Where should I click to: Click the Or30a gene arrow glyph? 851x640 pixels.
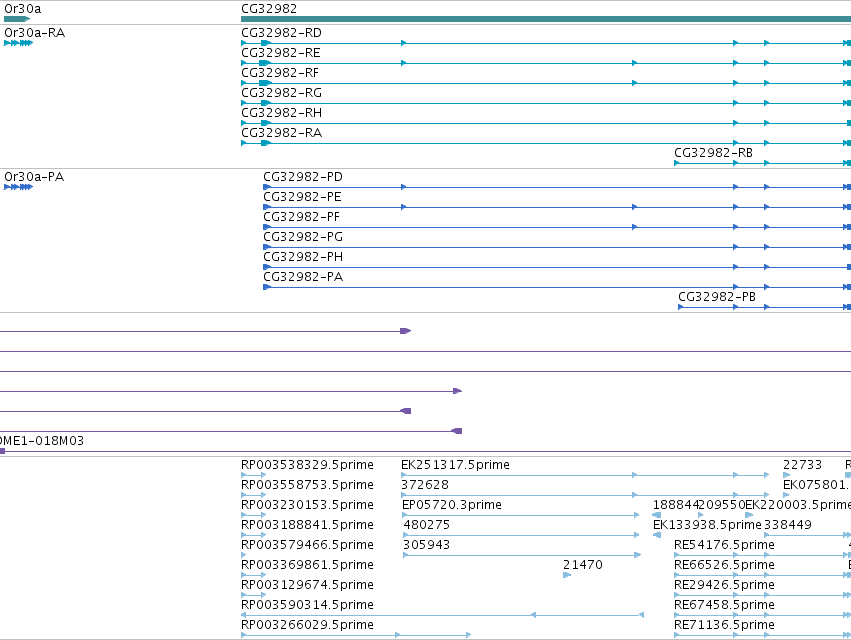[x=17, y=19]
